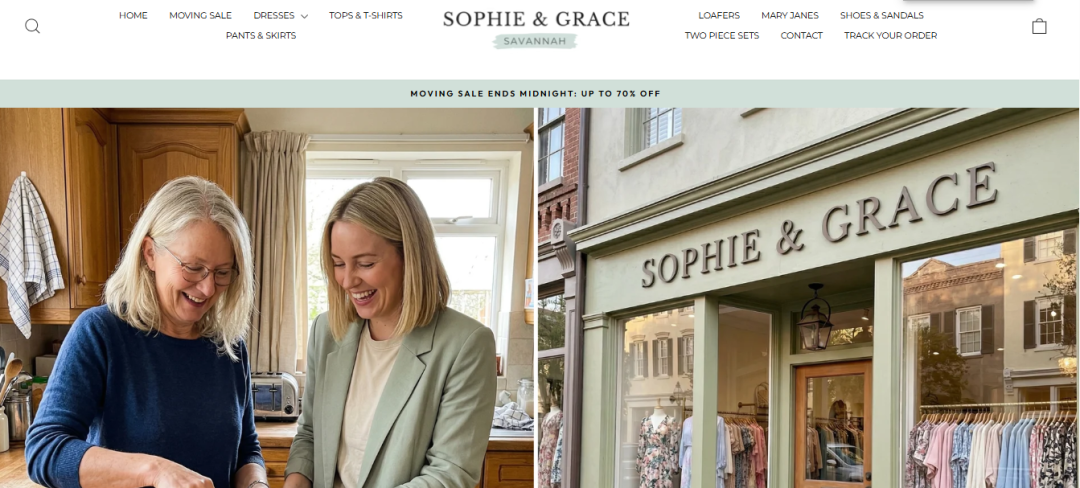Click the Dresses menu label
The height and width of the screenshot is (488, 1080).
273,15
